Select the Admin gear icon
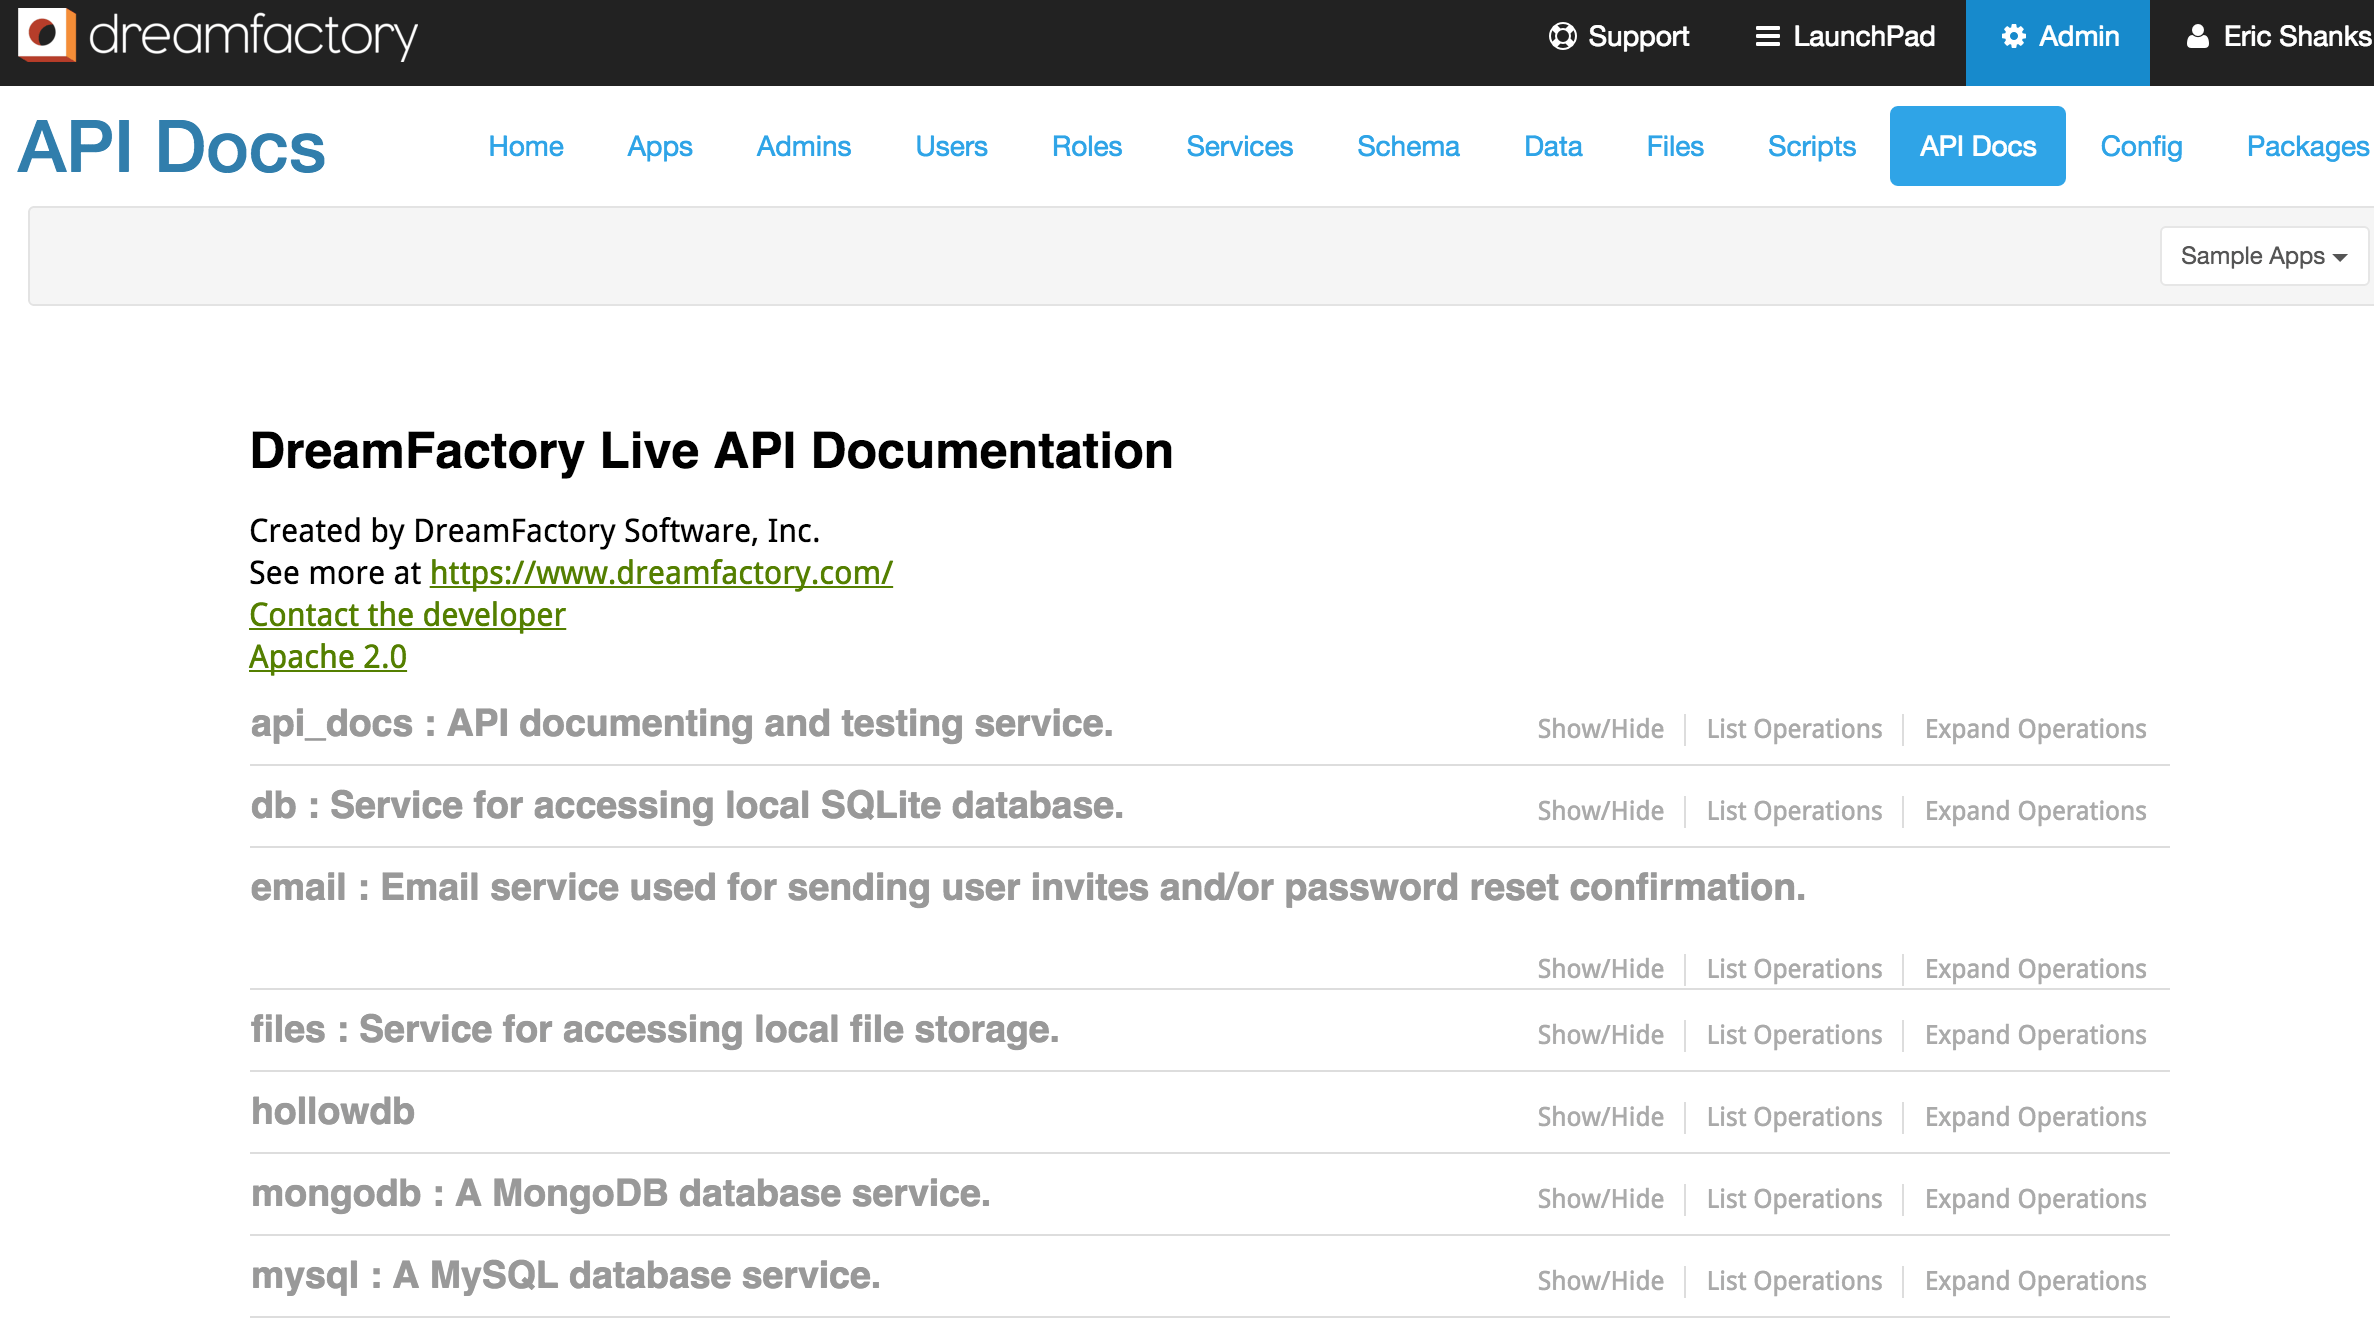 [2015, 36]
